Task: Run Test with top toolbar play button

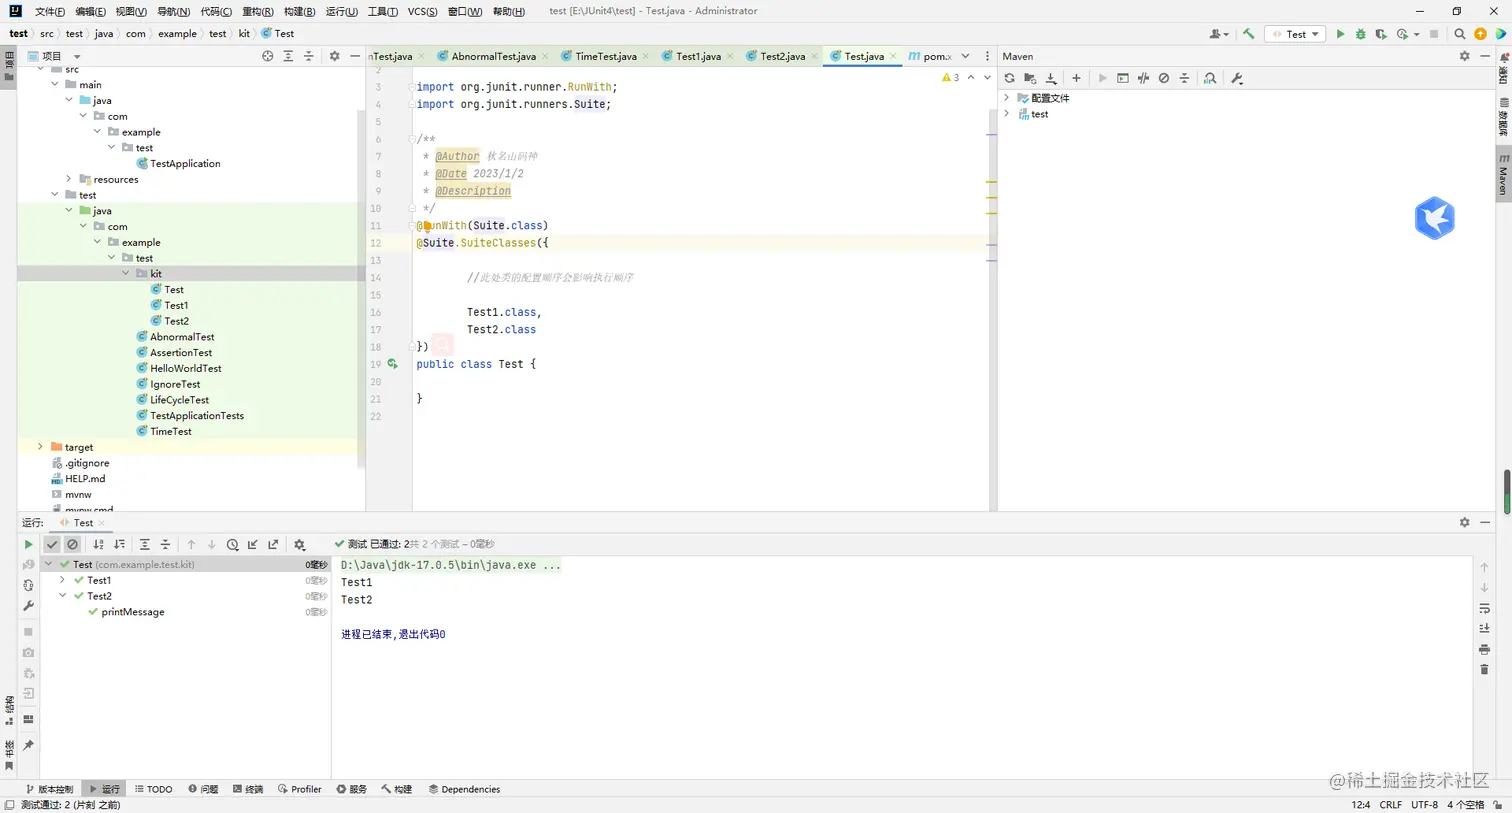Action: pos(1340,34)
